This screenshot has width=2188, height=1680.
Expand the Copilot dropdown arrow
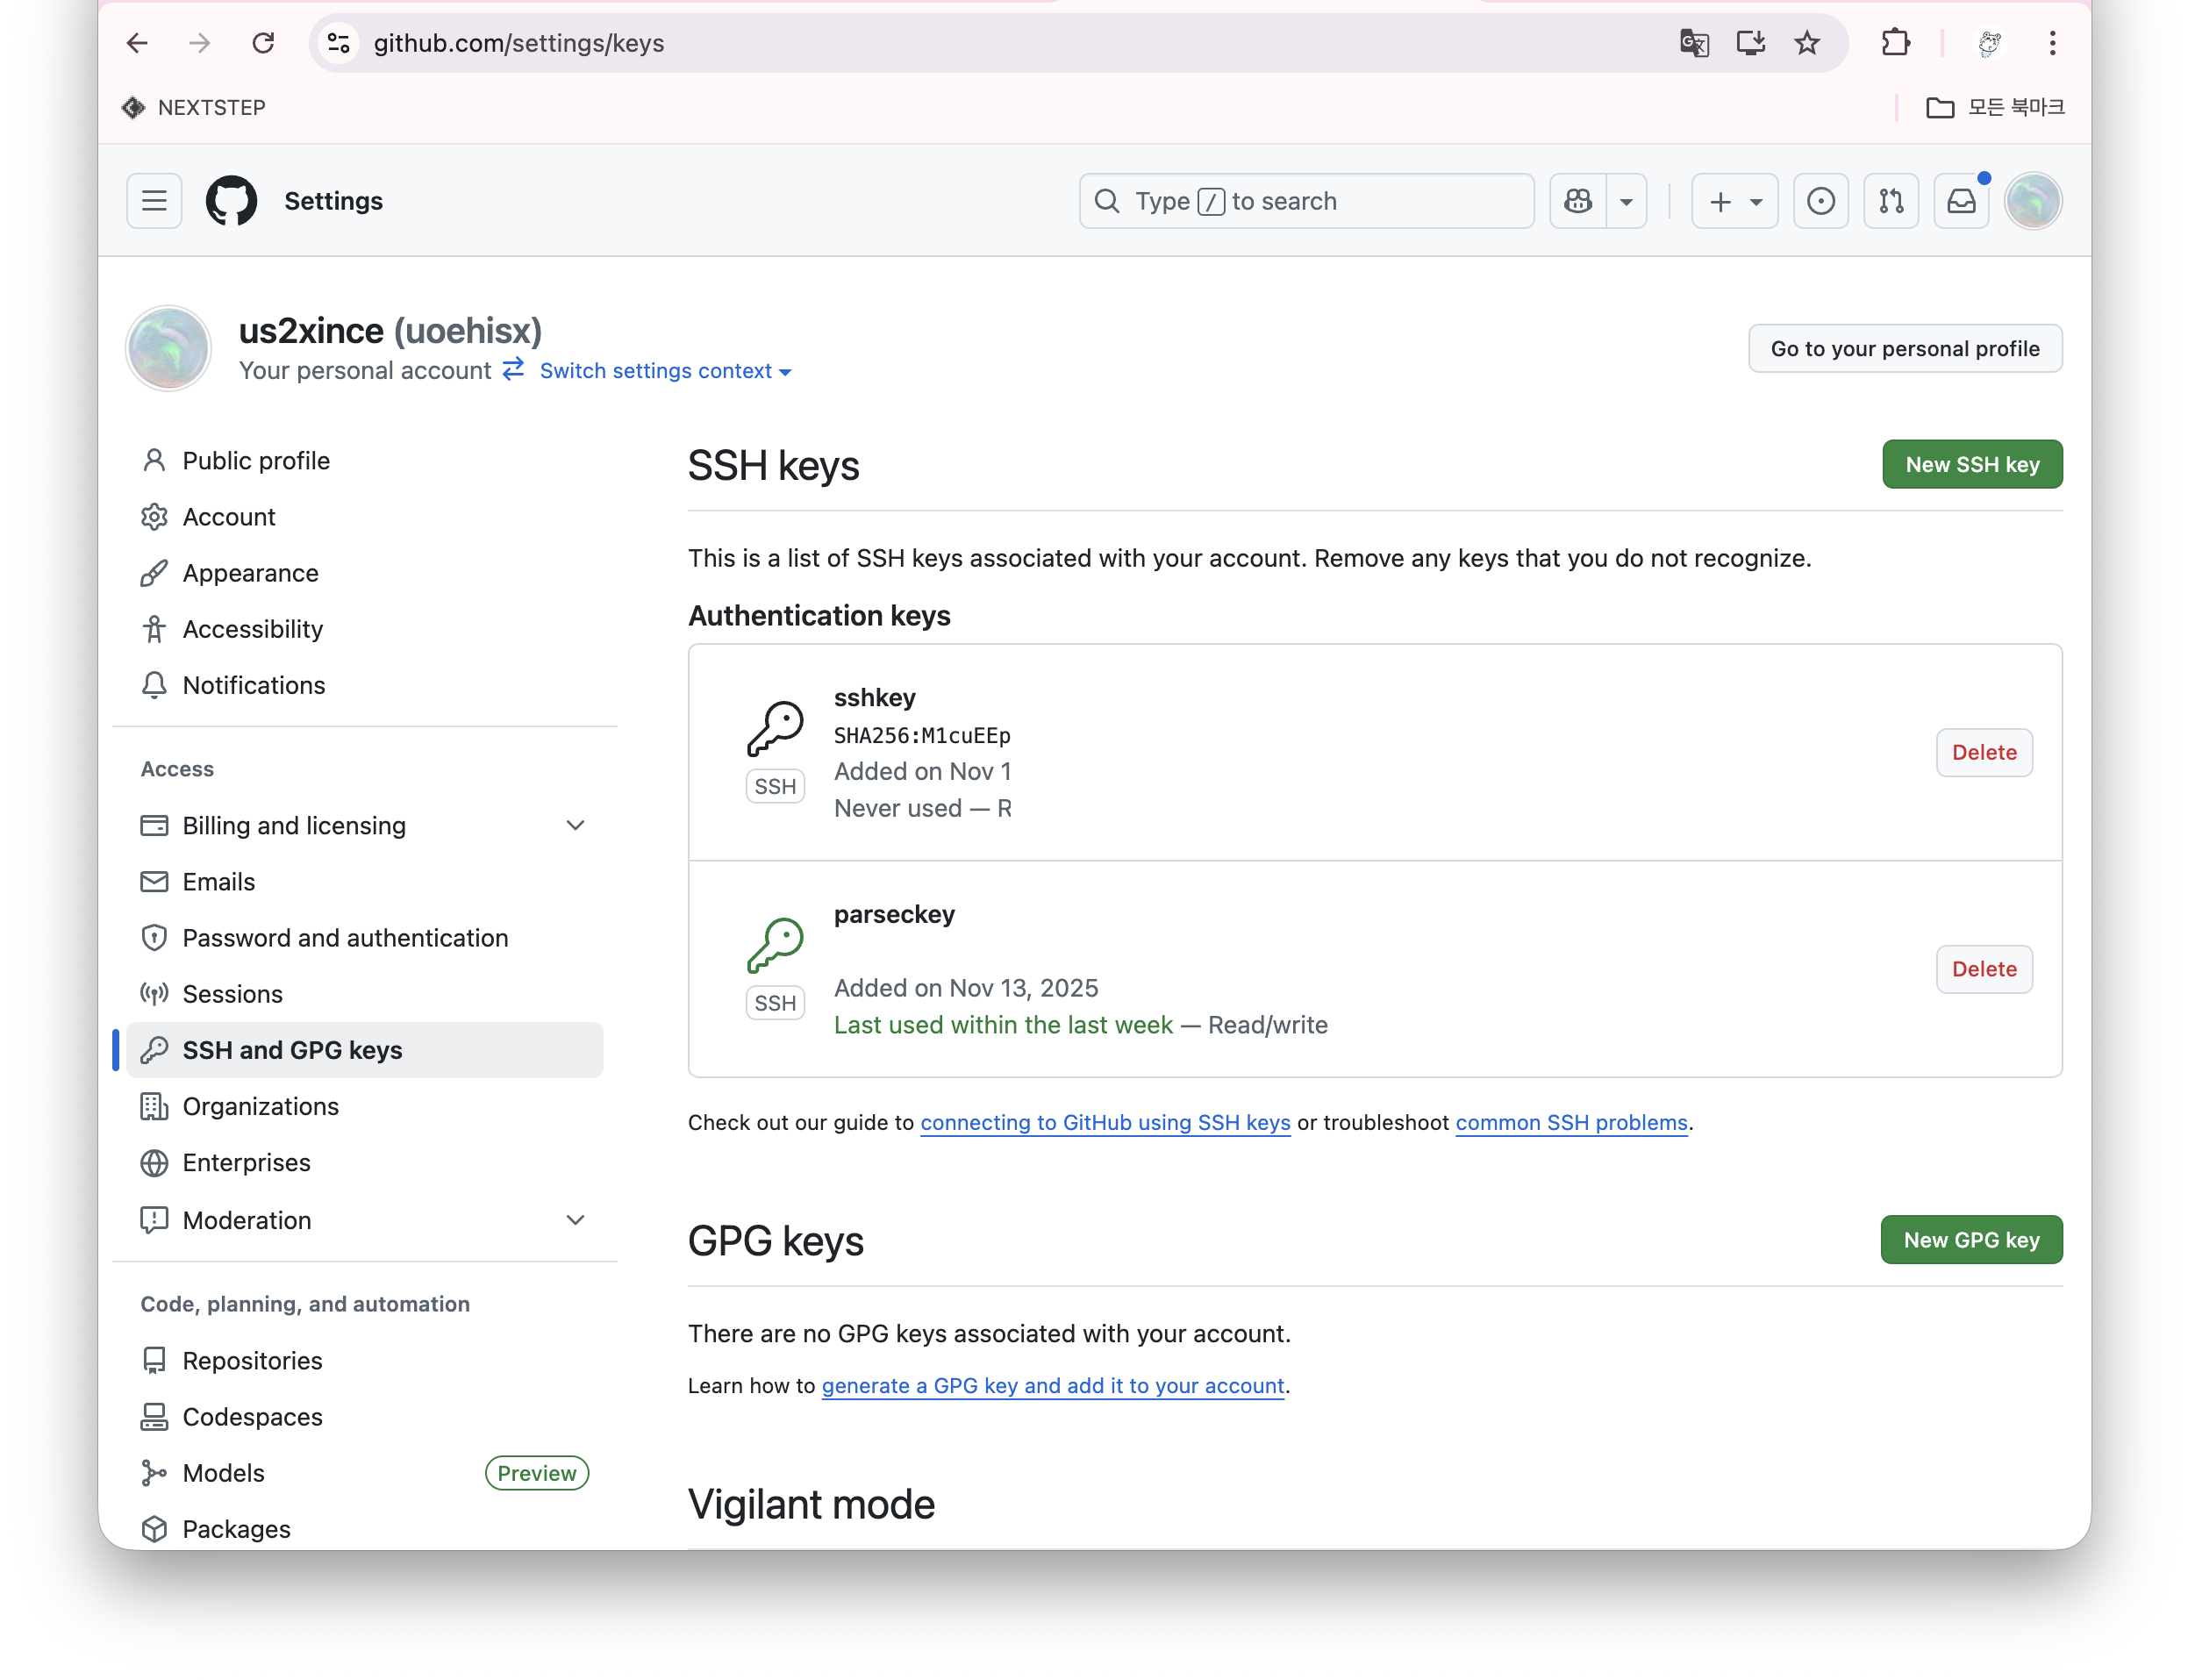[1626, 201]
